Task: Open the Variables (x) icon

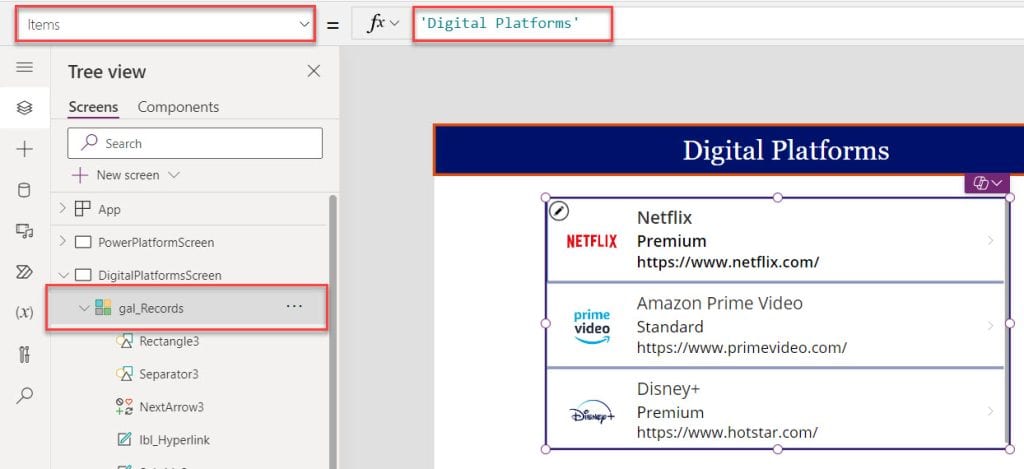Action: [24, 313]
